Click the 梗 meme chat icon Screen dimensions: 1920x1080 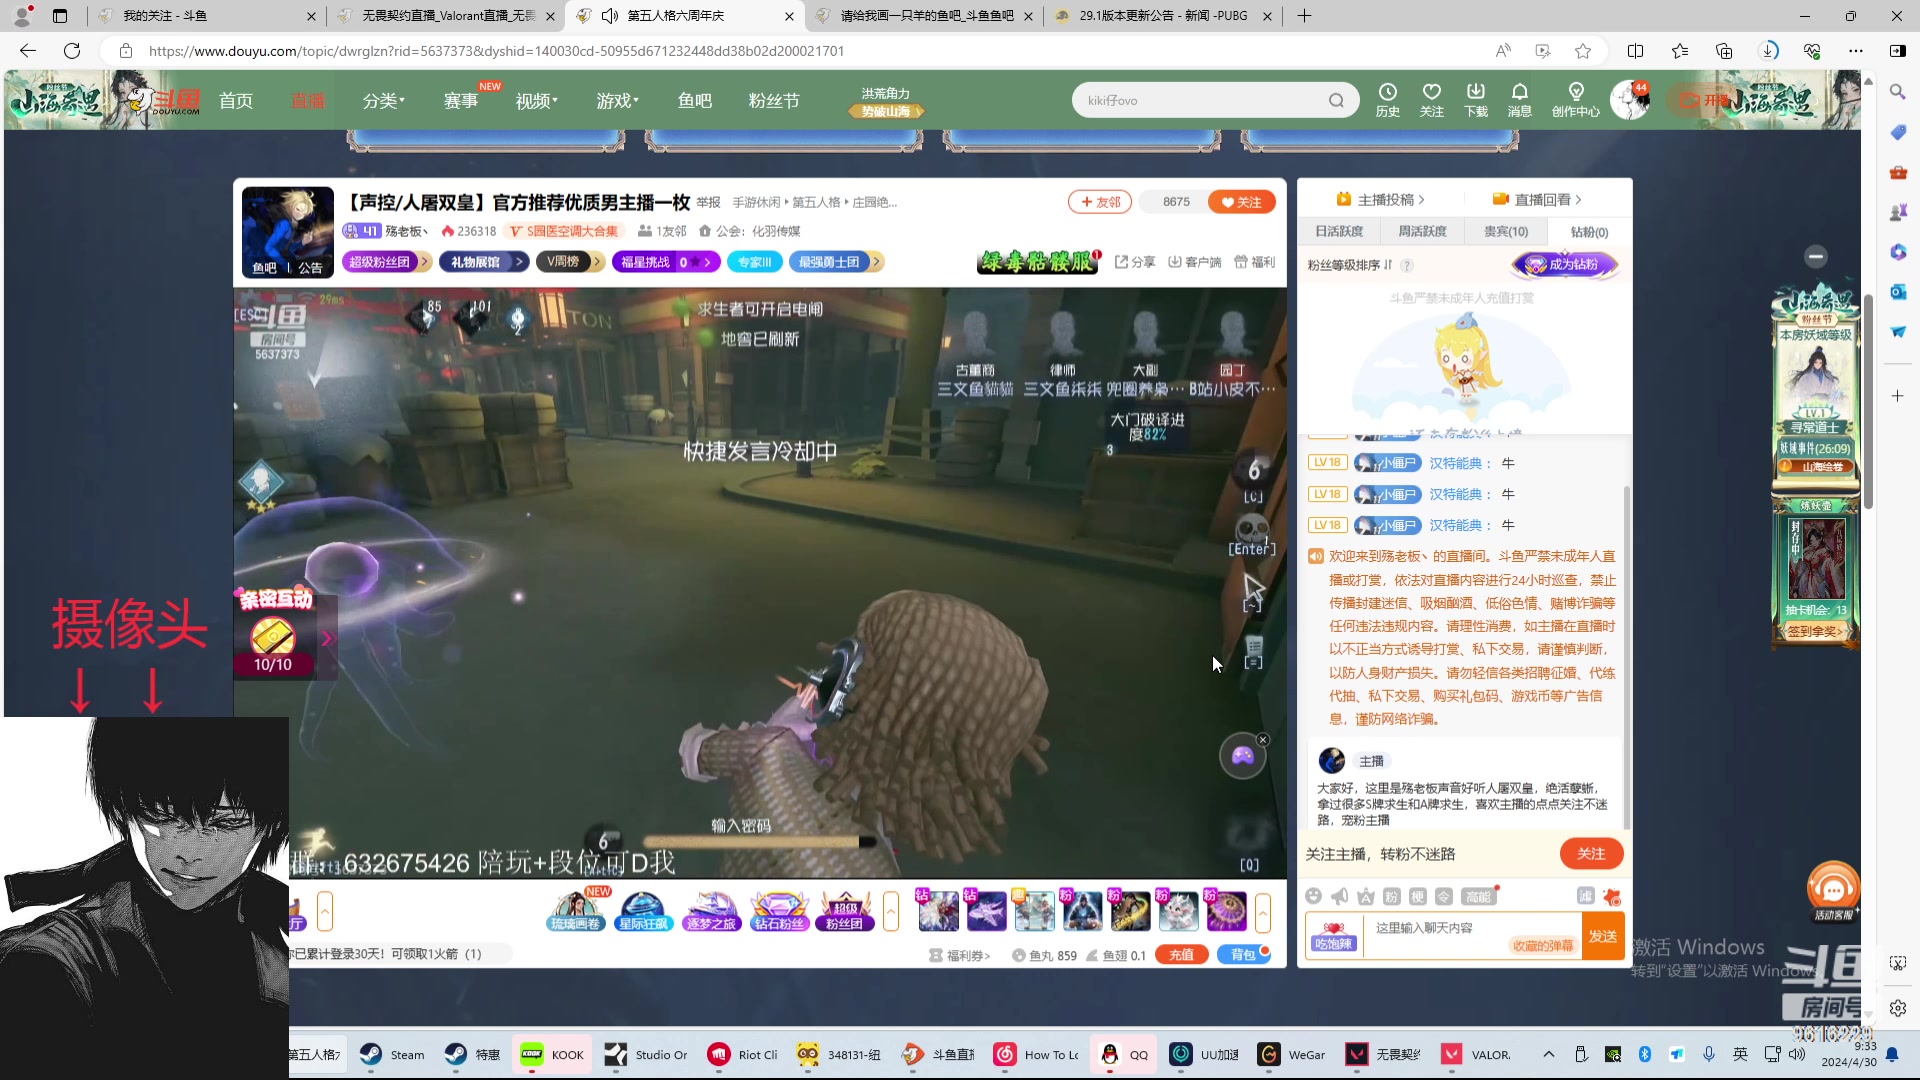(x=1418, y=896)
